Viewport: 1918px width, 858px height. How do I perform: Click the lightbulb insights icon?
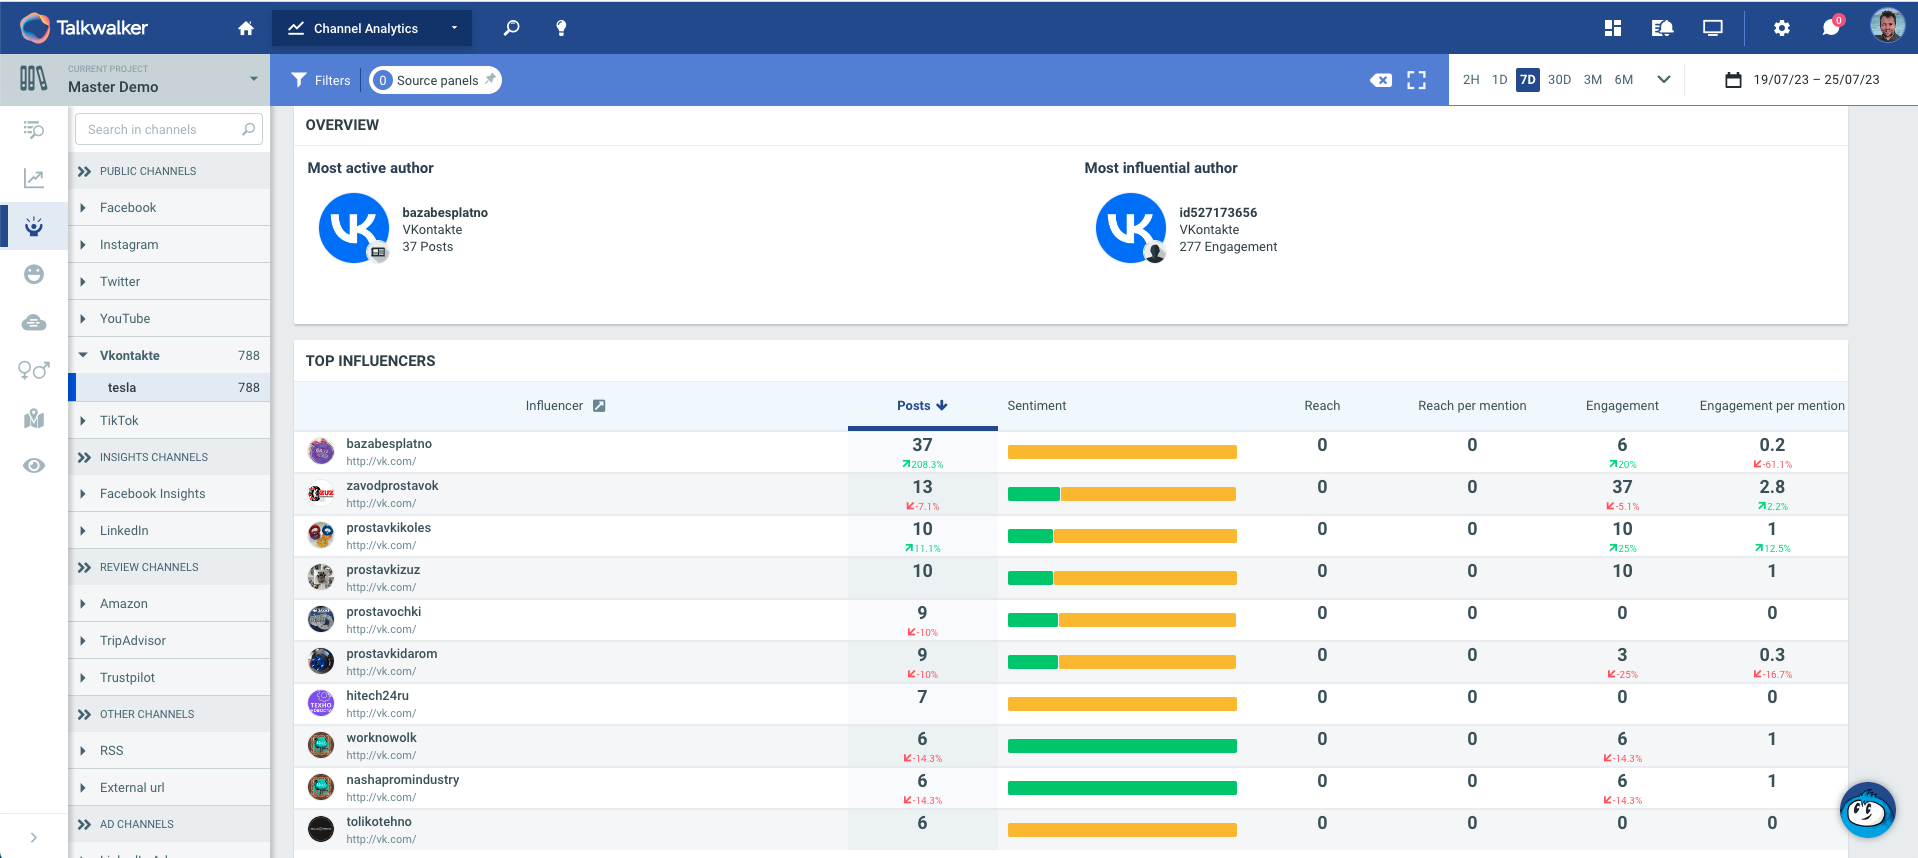pos(561,28)
